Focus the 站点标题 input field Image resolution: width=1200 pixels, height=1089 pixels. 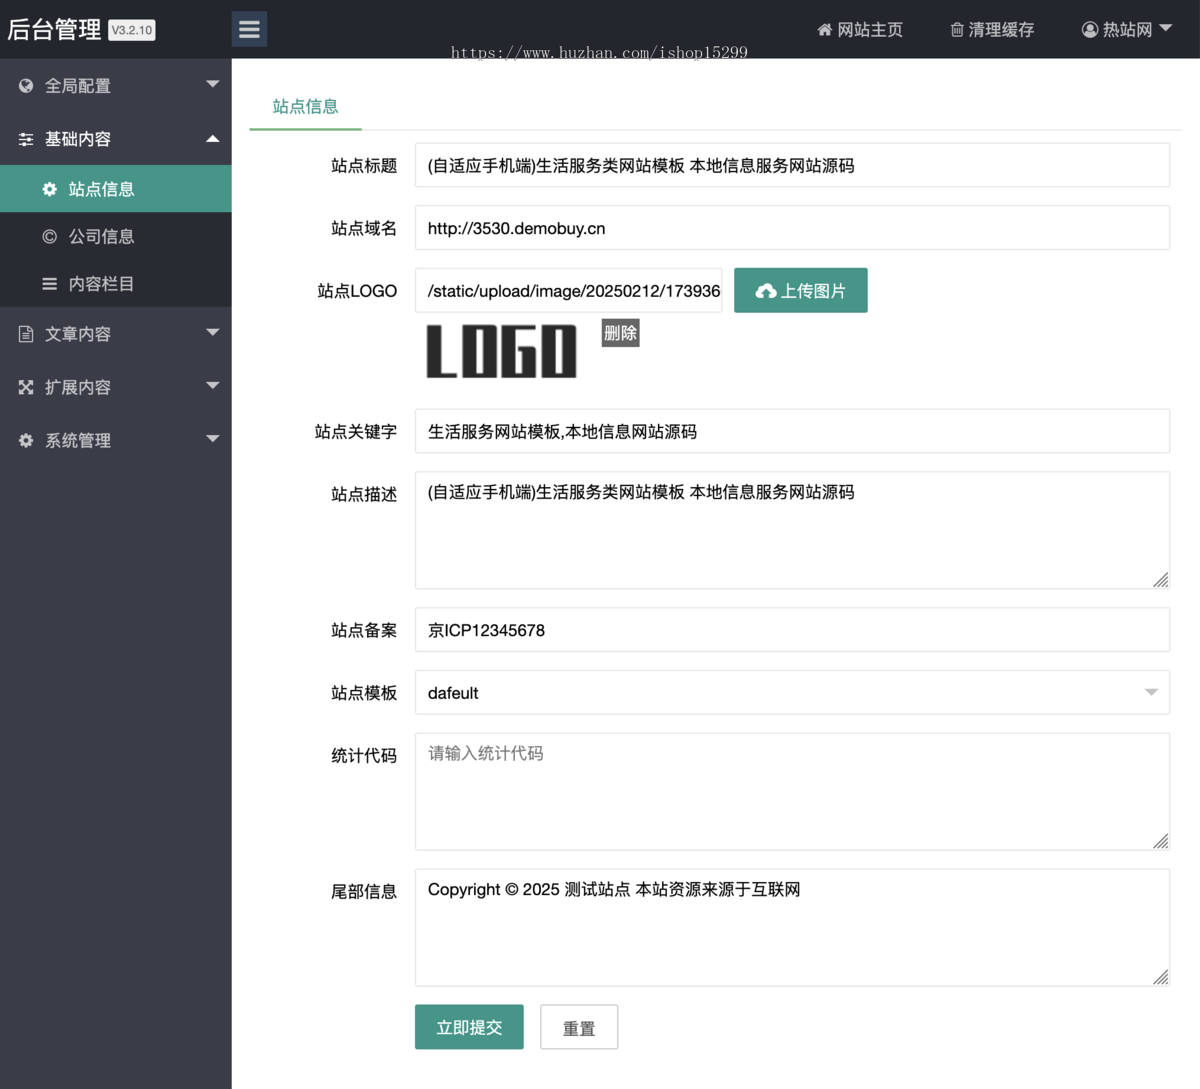792,165
